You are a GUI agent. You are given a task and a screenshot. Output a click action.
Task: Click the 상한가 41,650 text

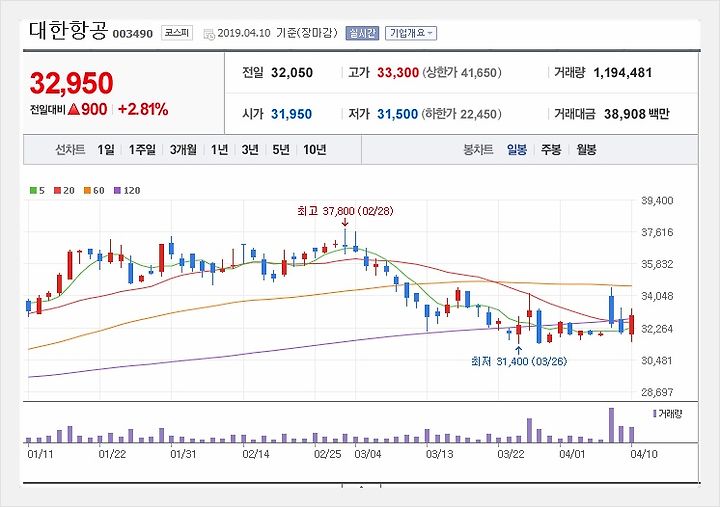pyautogui.click(x=461, y=73)
